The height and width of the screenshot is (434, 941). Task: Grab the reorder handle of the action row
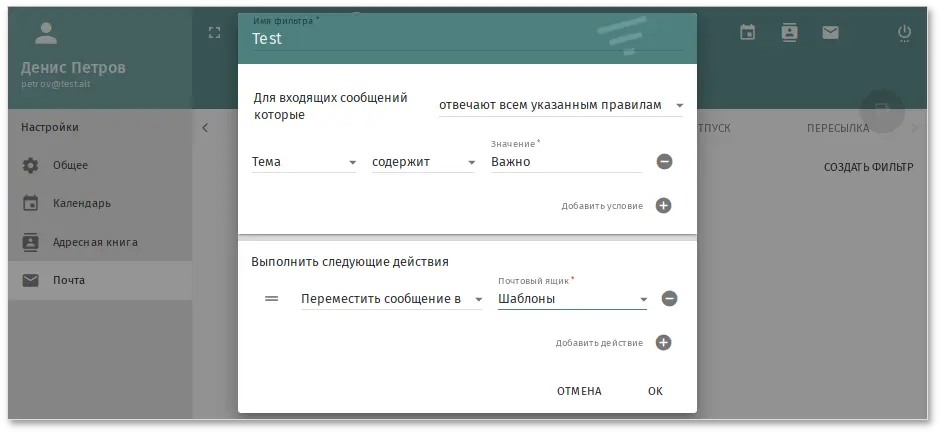point(271,298)
